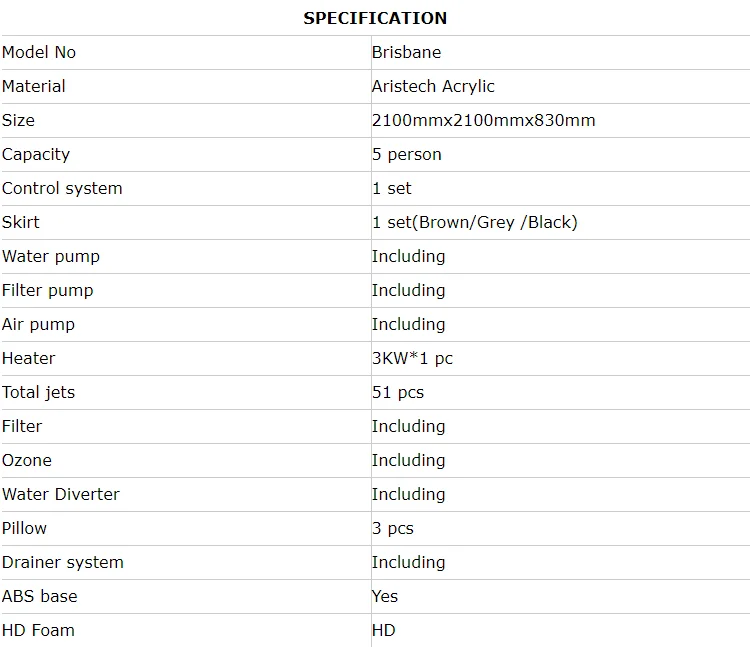Click the SPECIFICATION heading
This screenshot has width=750, height=647.
click(x=375, y=18)
